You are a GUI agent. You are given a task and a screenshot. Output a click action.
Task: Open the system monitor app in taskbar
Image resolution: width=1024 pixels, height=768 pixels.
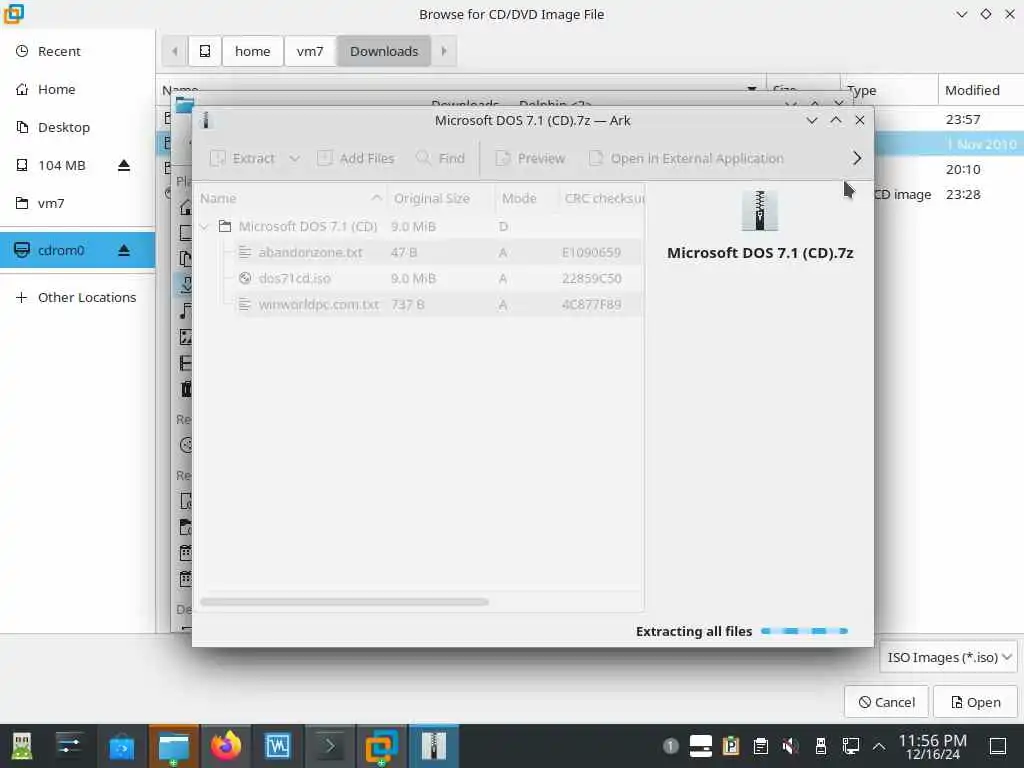point(278,746)
